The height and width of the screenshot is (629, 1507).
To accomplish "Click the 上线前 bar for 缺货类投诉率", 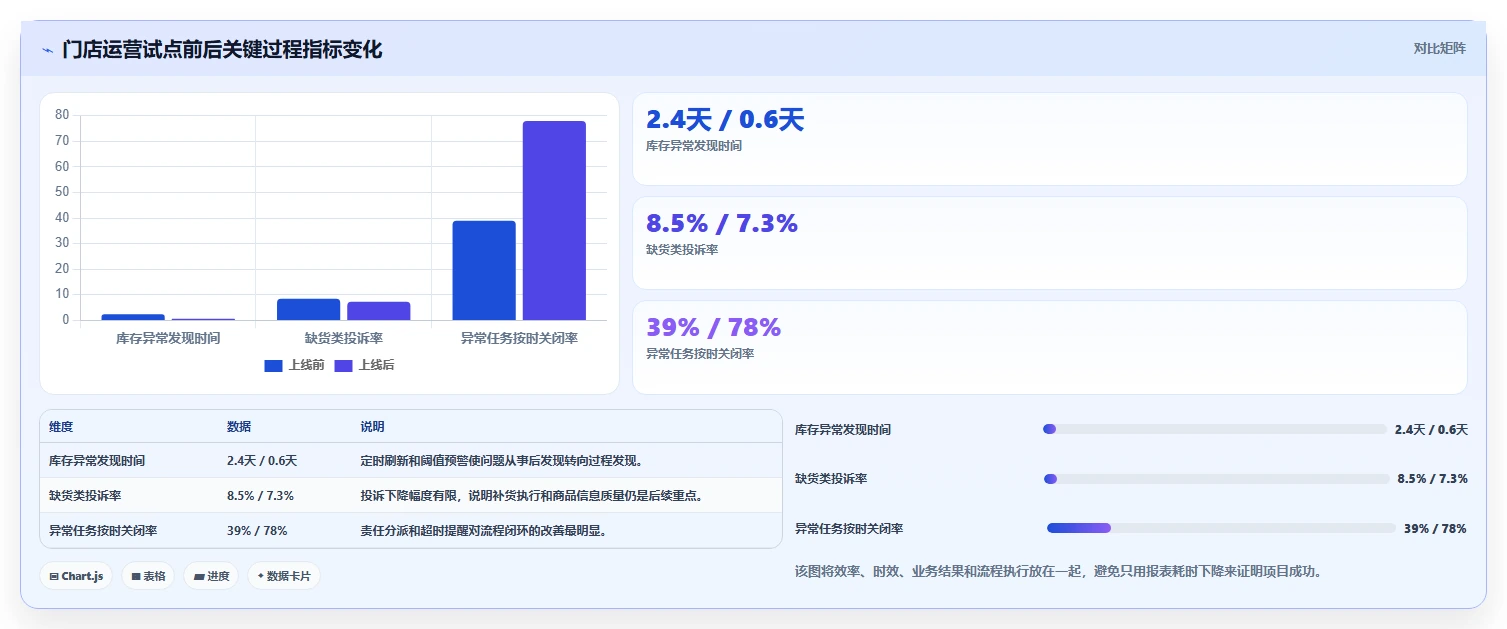I will pyautogui.click(x=308, y=310).
